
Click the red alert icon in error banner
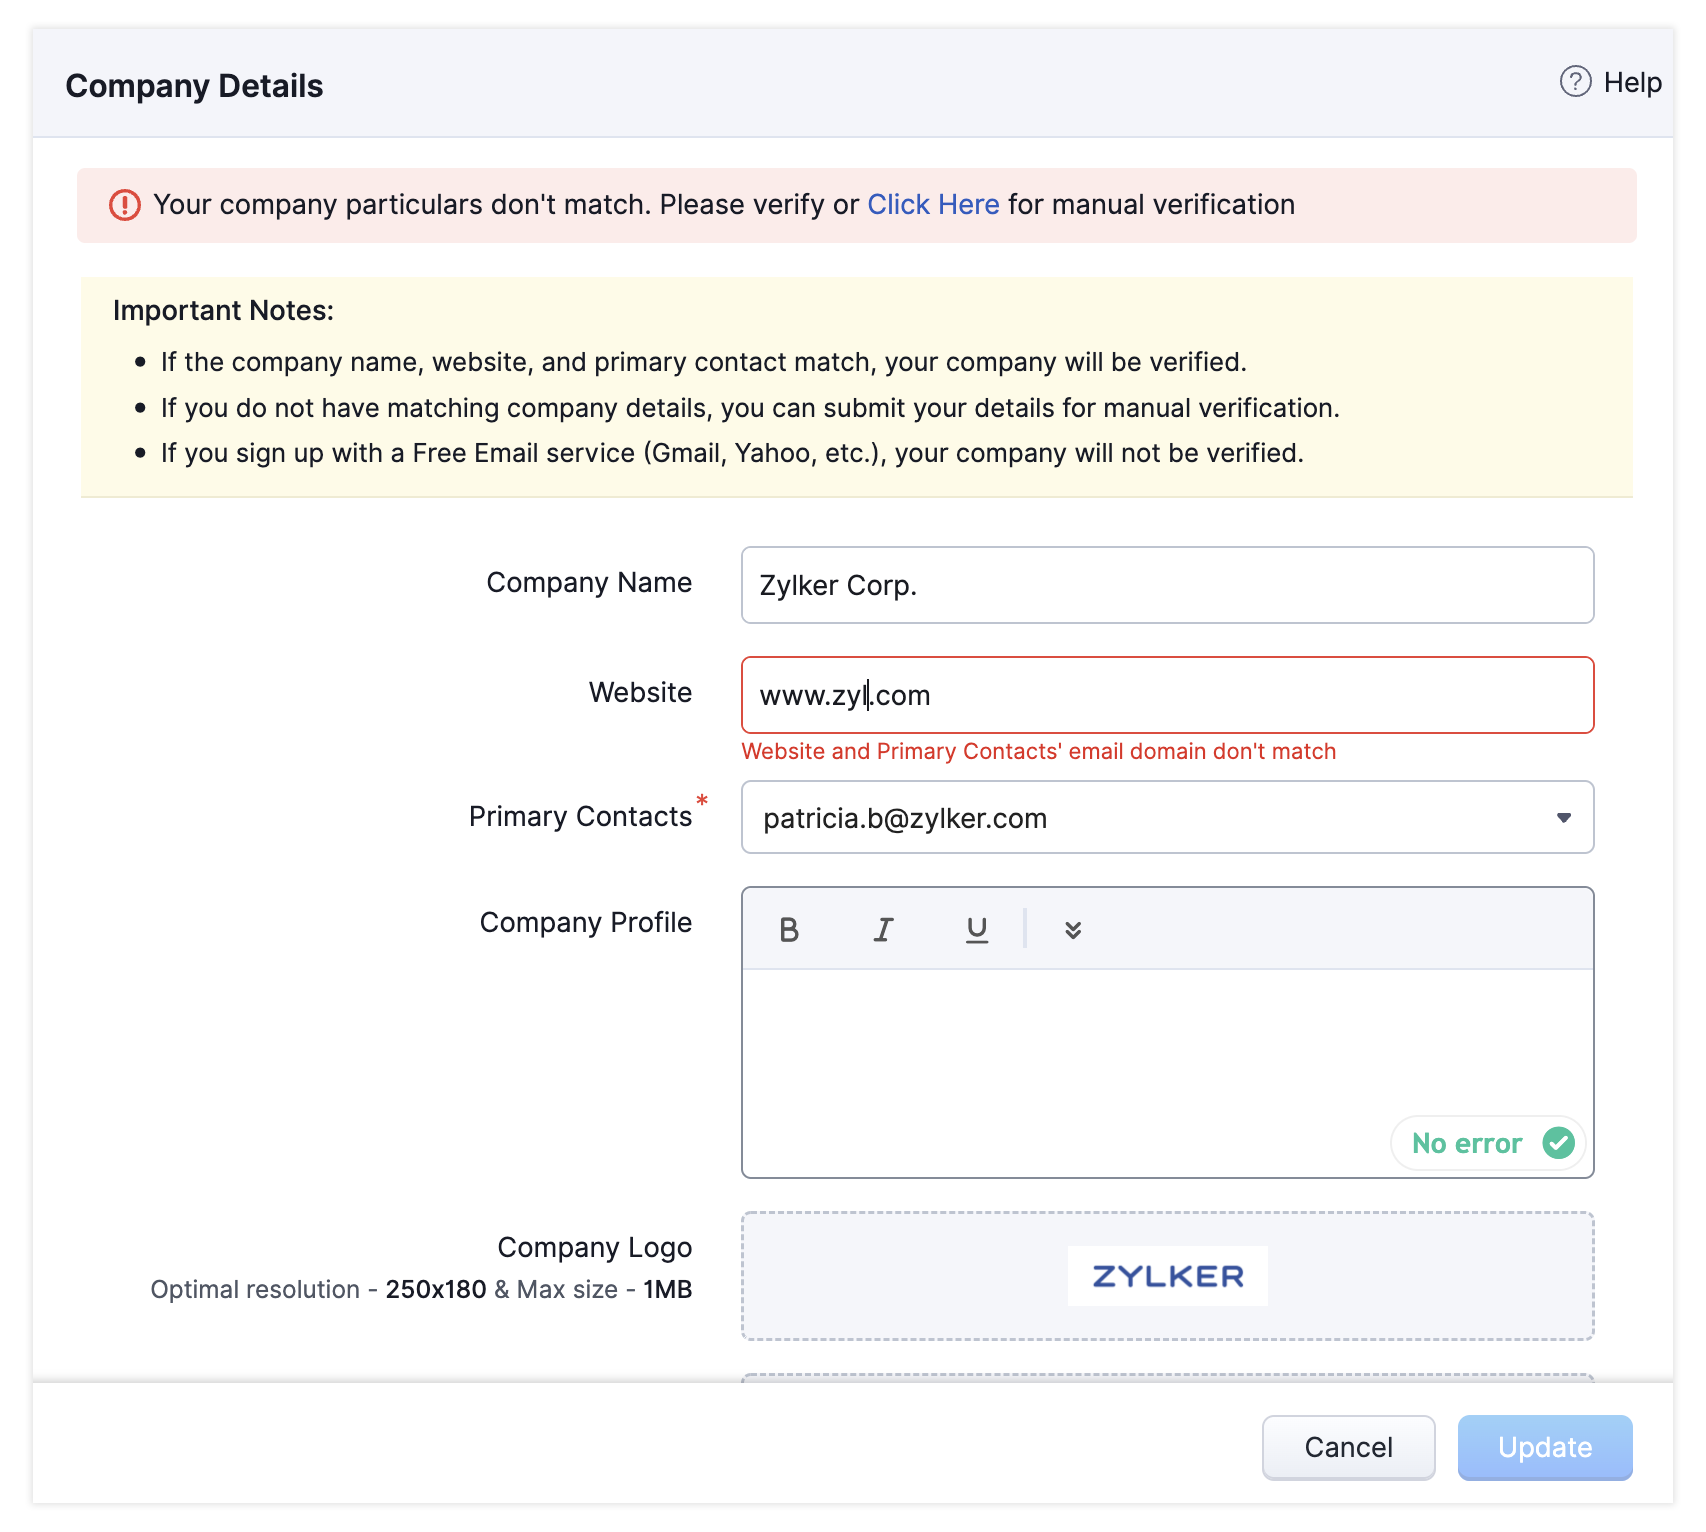pyautogui.click(x=125, y=205)
